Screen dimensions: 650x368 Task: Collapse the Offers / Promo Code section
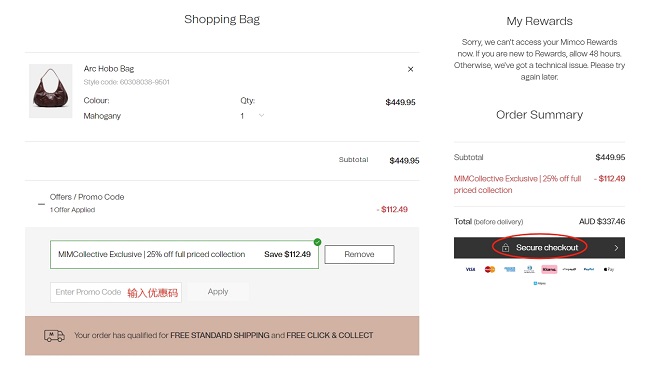pyautogui.click(x=41, y=204)
